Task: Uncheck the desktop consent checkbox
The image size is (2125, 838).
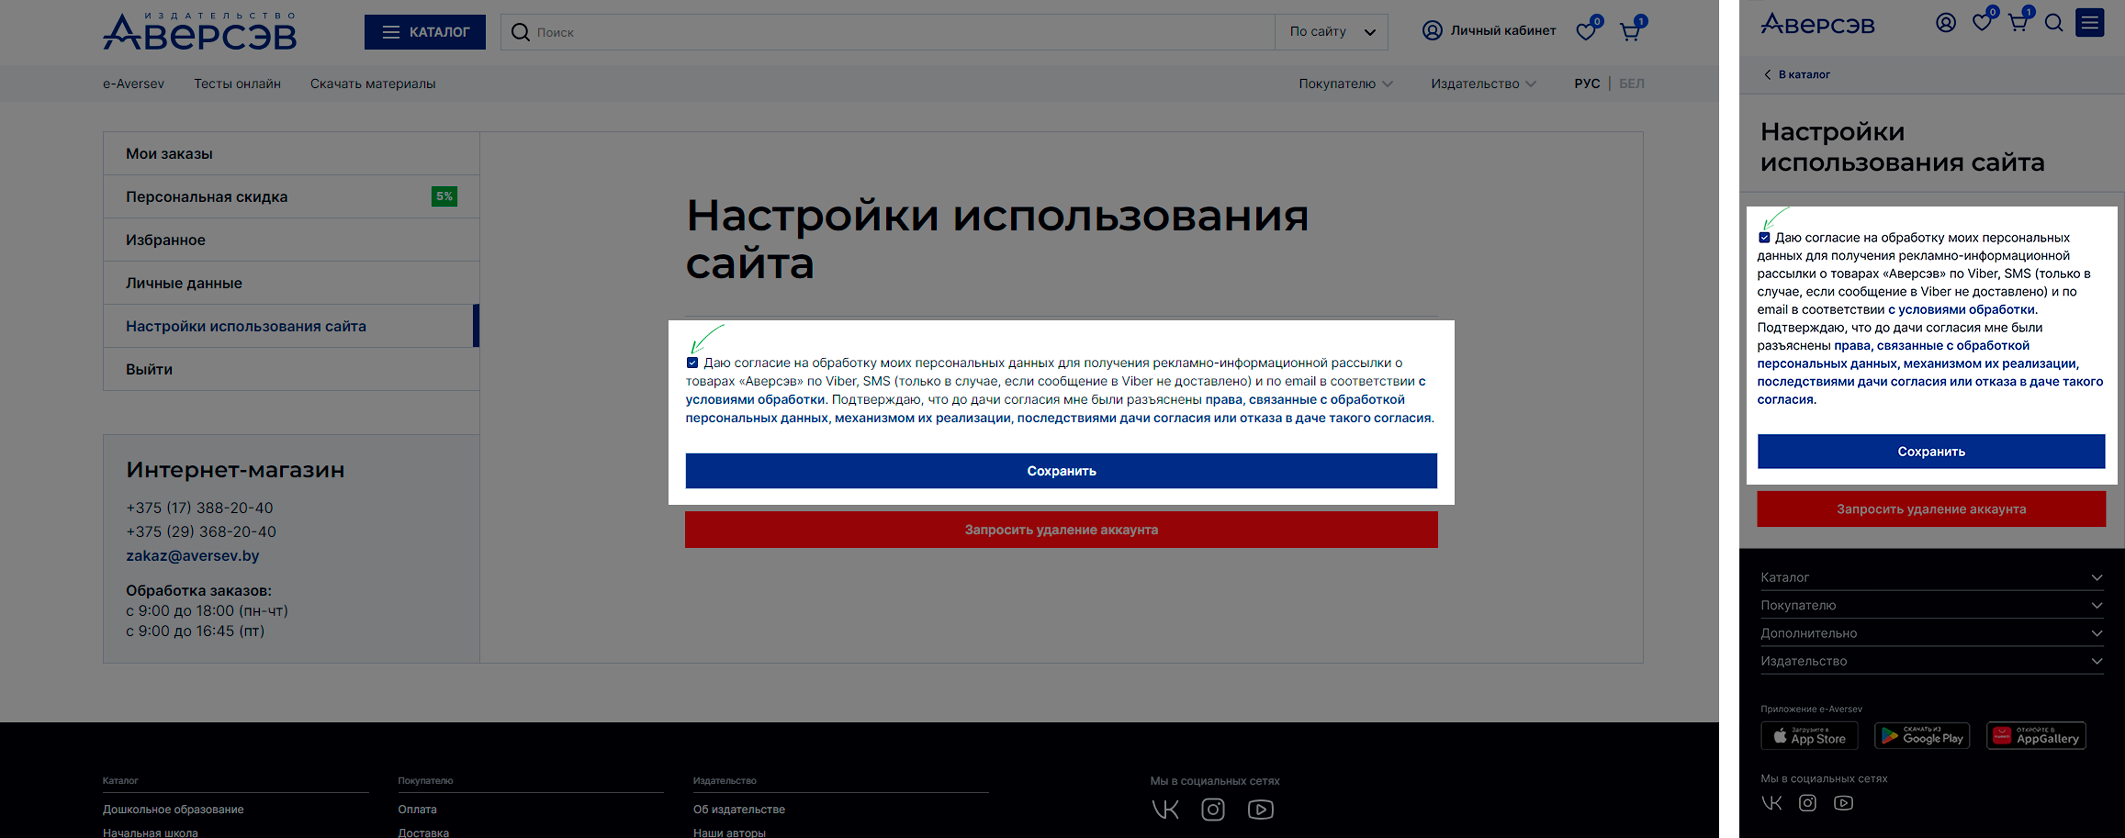Action: [x=692, y=363]
